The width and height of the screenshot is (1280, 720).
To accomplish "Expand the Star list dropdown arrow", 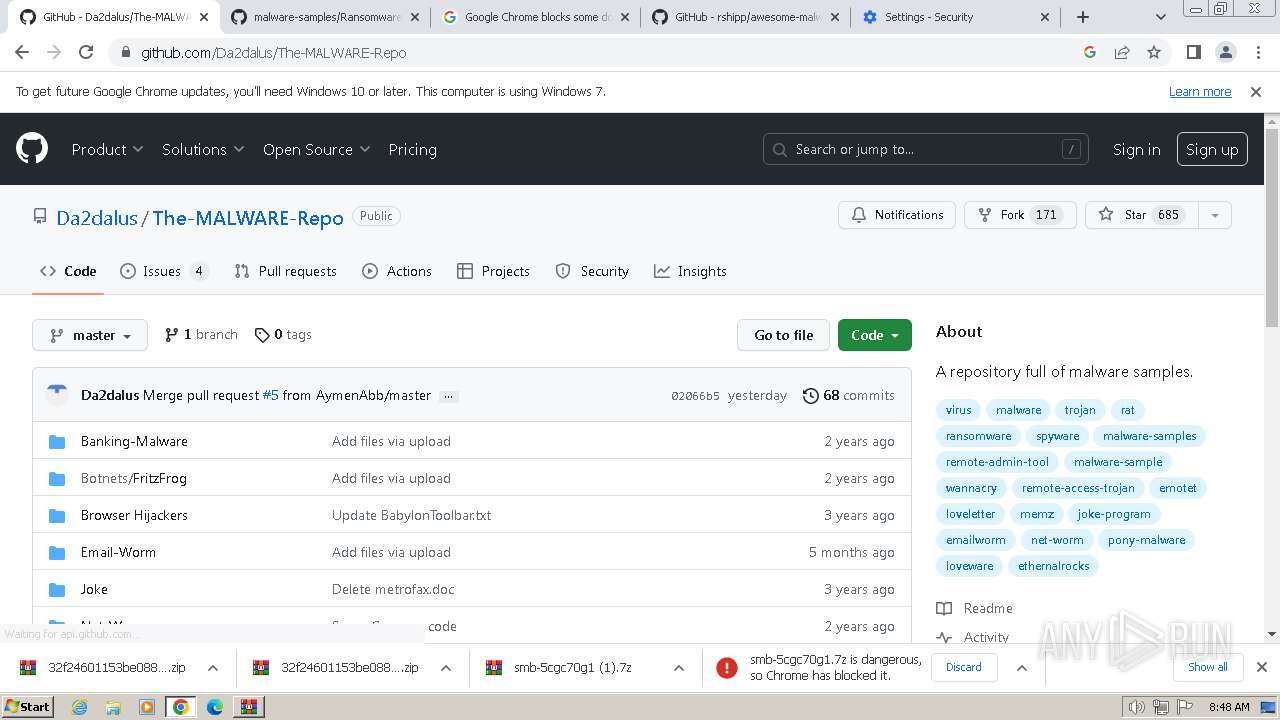I will 1215,215.
